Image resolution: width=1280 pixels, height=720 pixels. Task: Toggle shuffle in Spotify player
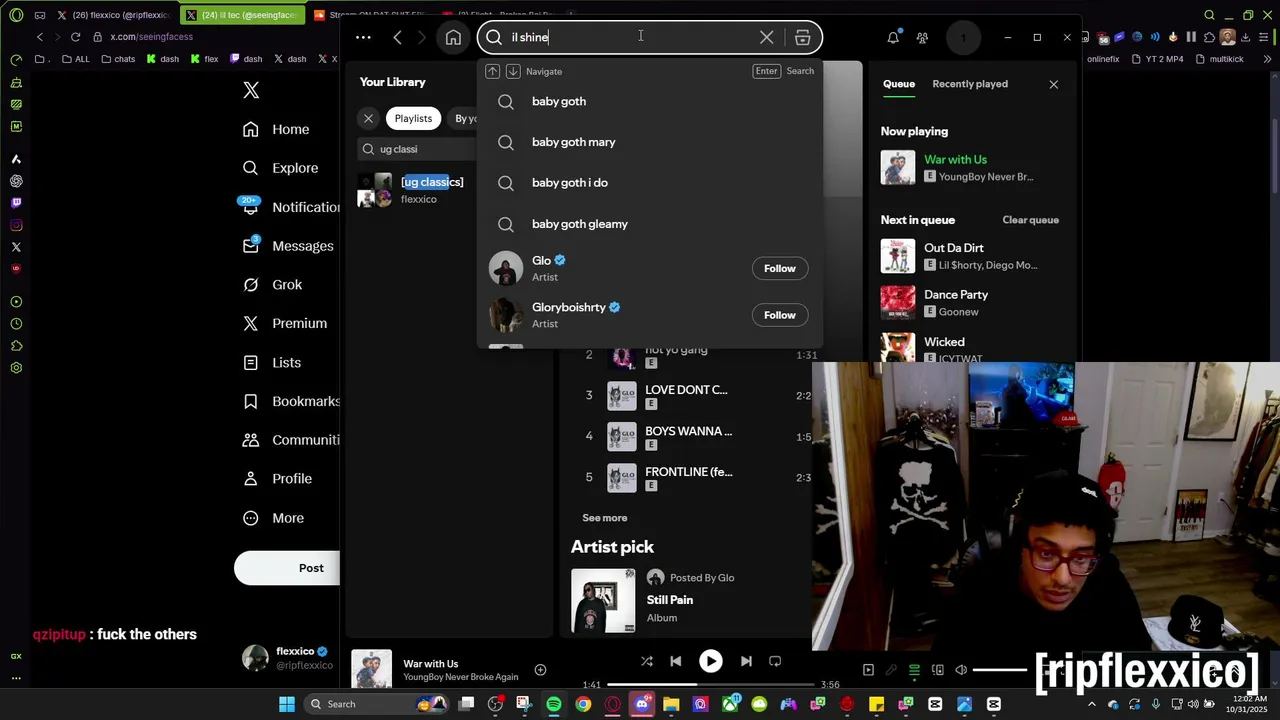point(646,661)
